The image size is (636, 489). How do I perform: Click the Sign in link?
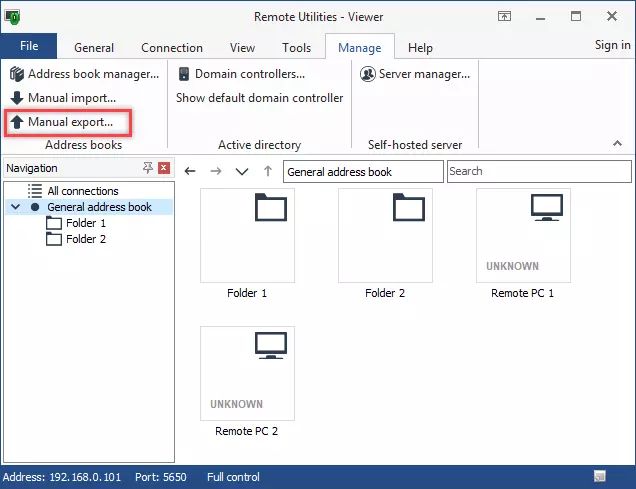point(612,45)
